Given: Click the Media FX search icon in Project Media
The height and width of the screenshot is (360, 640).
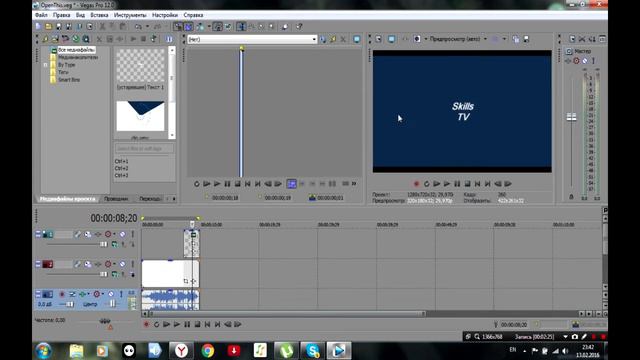Looking at the screenshot, I should 86,39.
